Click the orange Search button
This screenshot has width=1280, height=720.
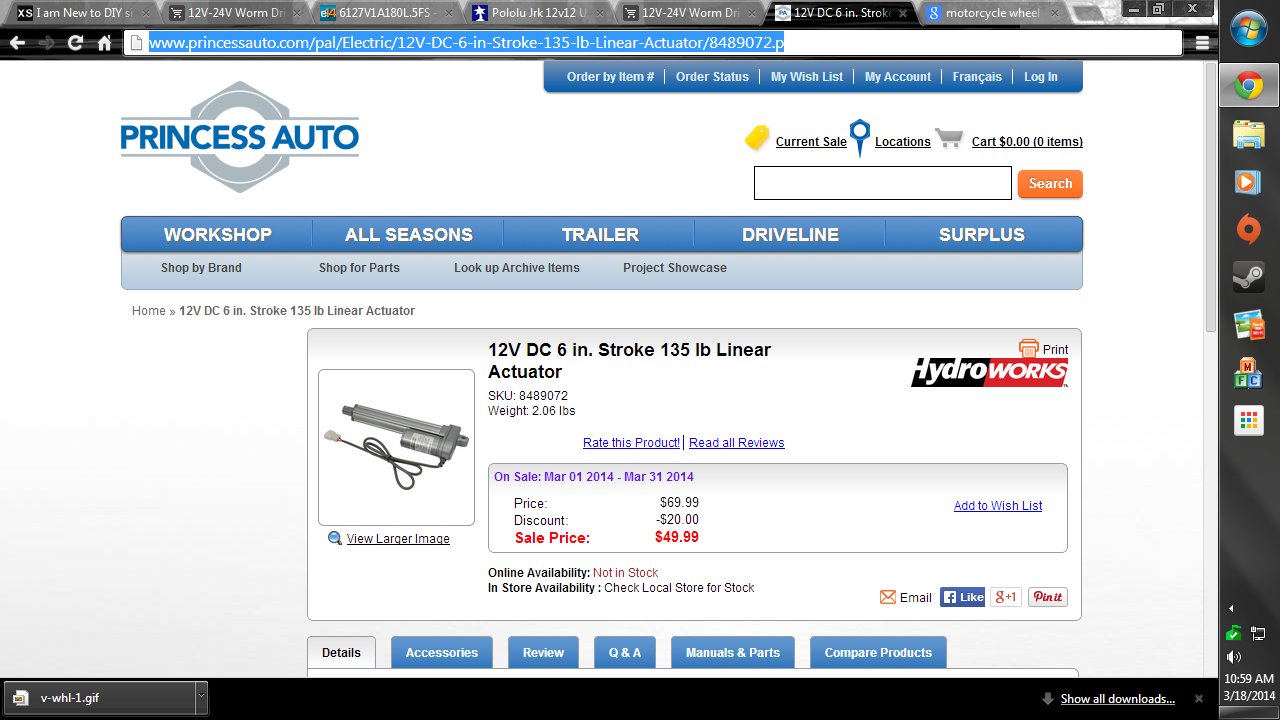1050,184
